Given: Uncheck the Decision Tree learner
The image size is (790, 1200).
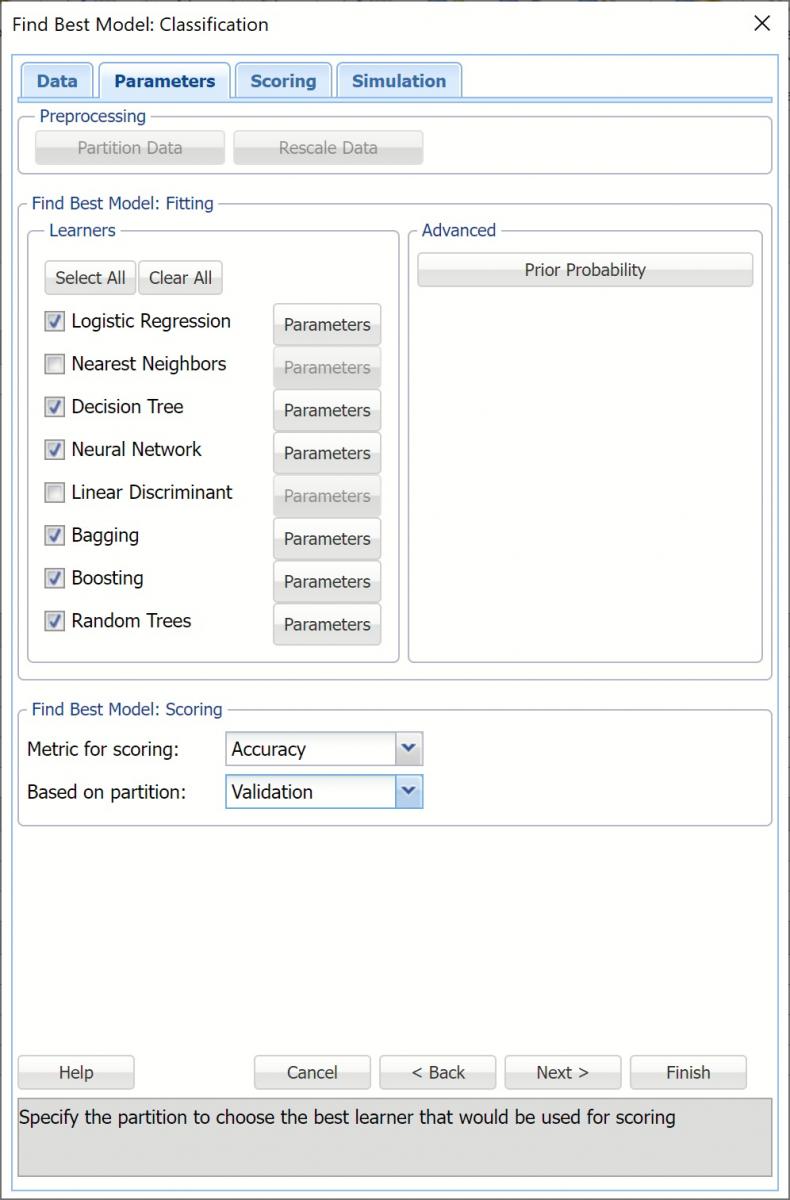Looking at the screenshot, I should point(55,408).
